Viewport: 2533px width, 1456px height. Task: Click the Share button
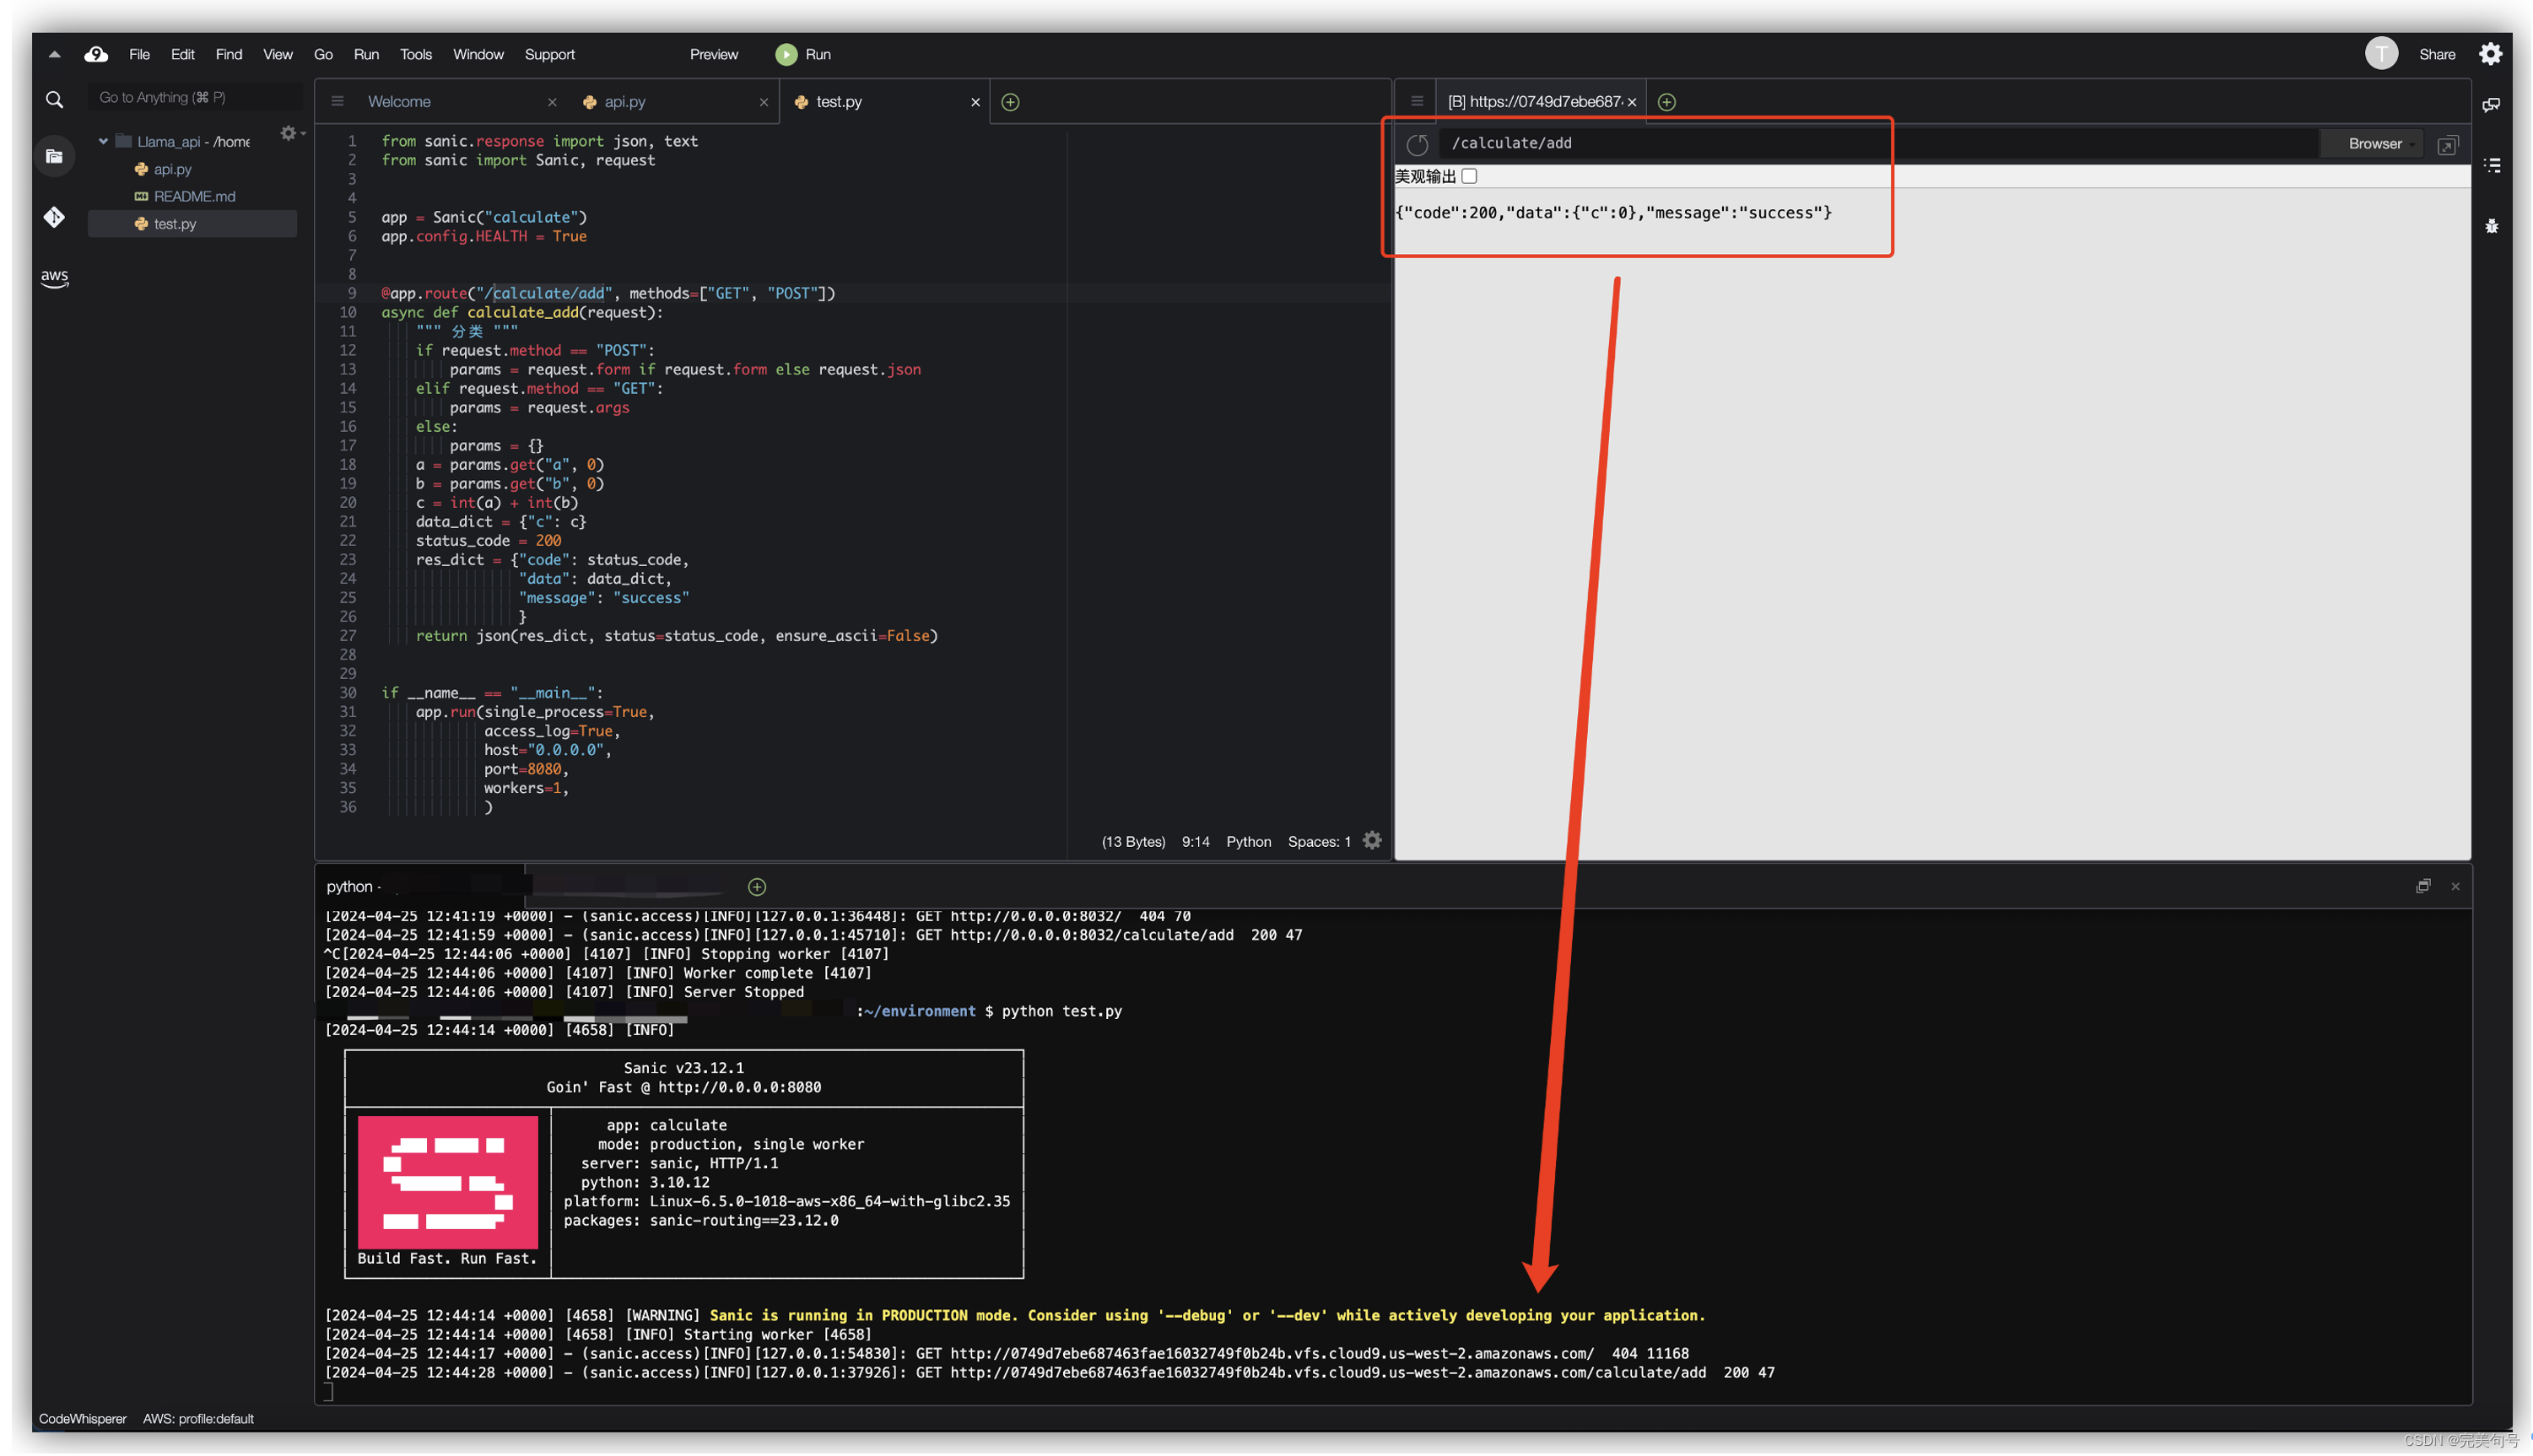(x=2436, y=54)
